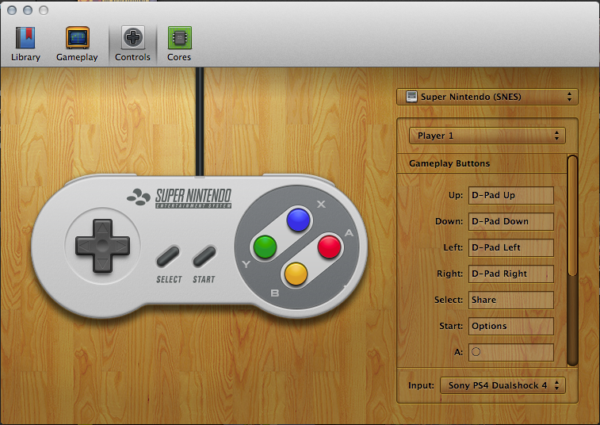This screenshot has width=600, height=425.
Task: Click the D-pad on the SNES controller
Action: (x=102, y=246)
